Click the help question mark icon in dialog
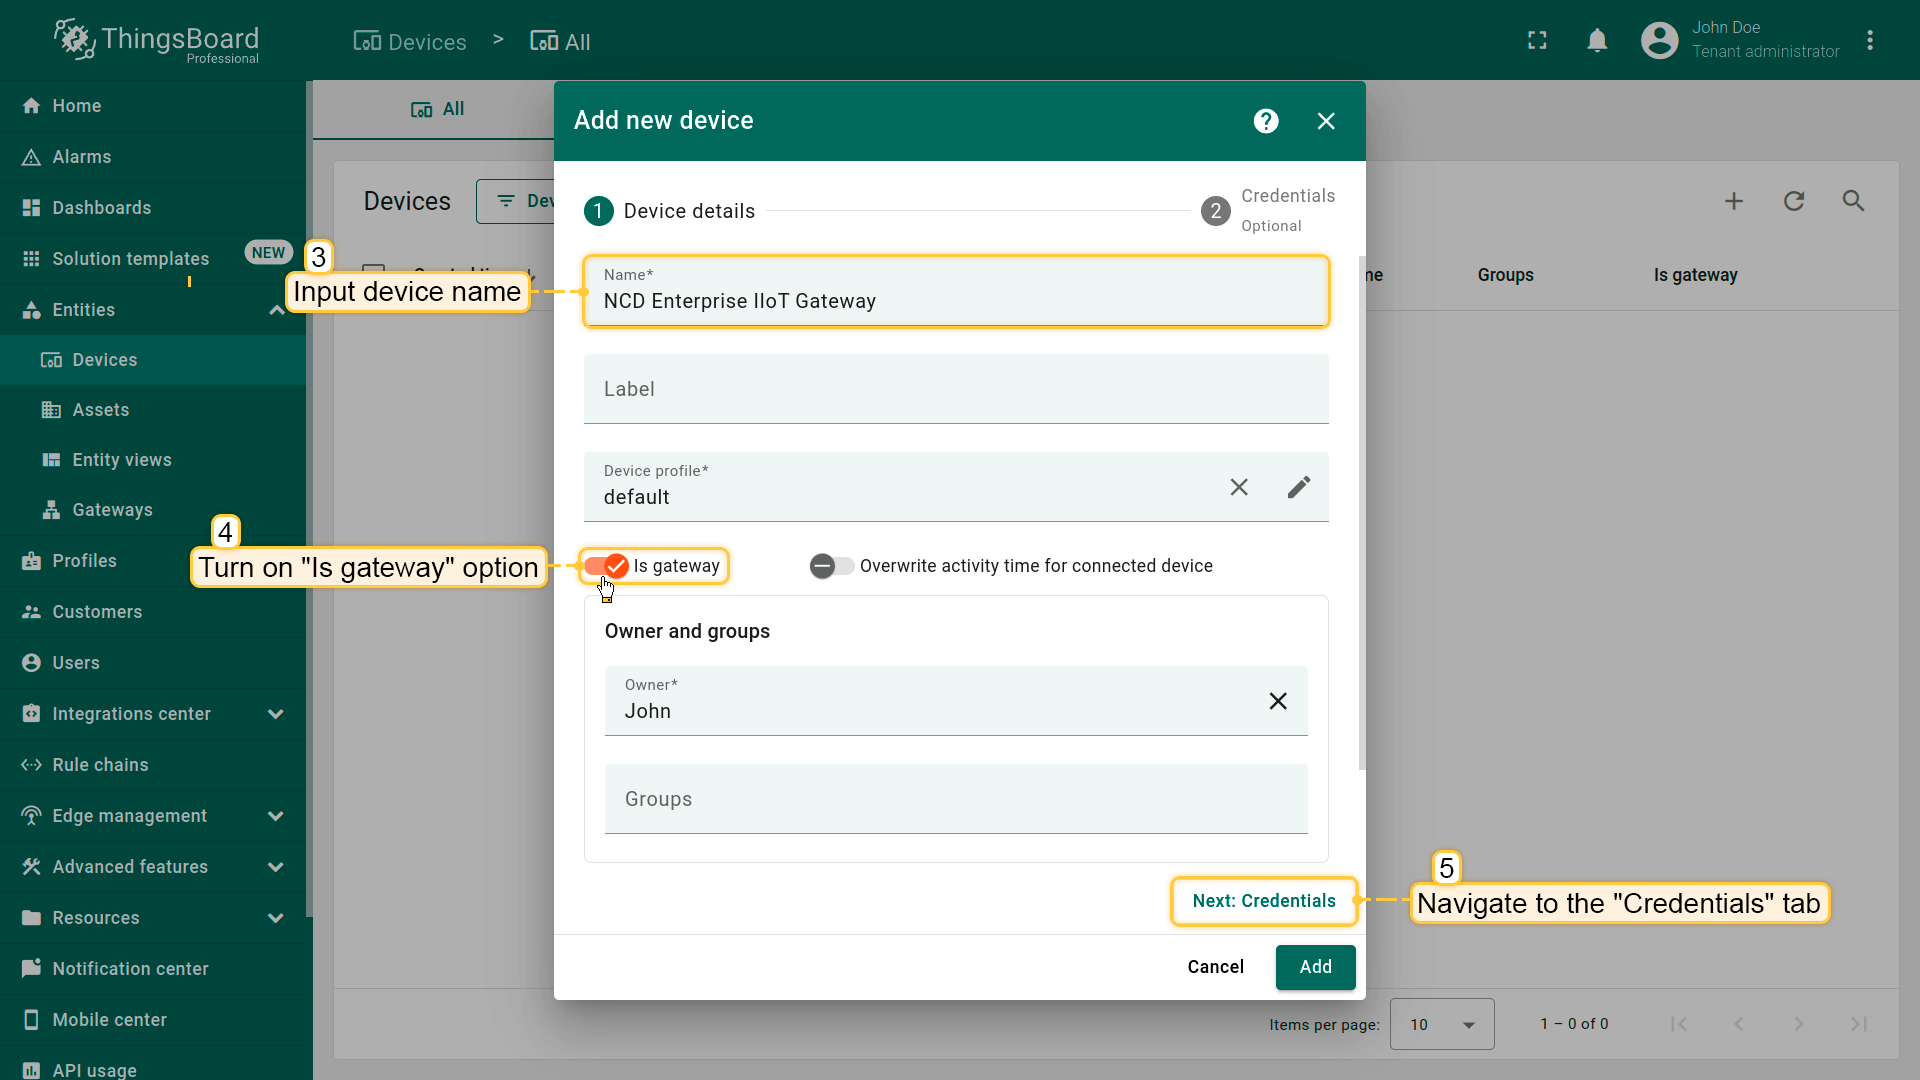The height and width of the screenshot is (1080, 1920). 1266,121
